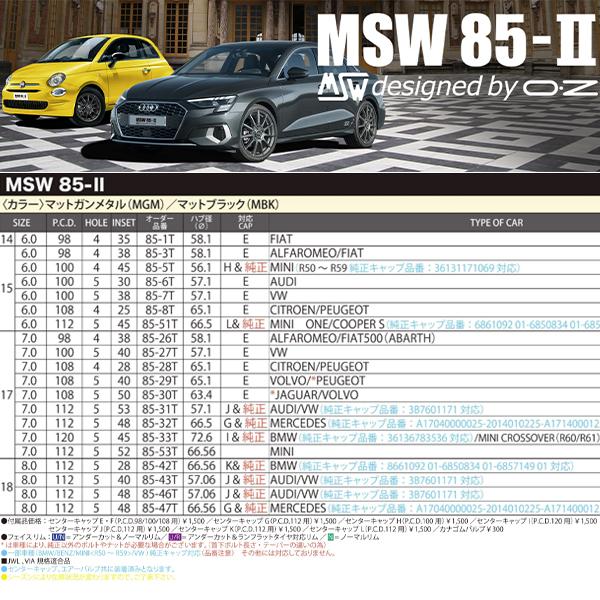The height and width of the screenshot is (600, 600).
Task: Click the CITROEN/PEUGEOT entry in 15-inch rows
Action: coord(321,311)
